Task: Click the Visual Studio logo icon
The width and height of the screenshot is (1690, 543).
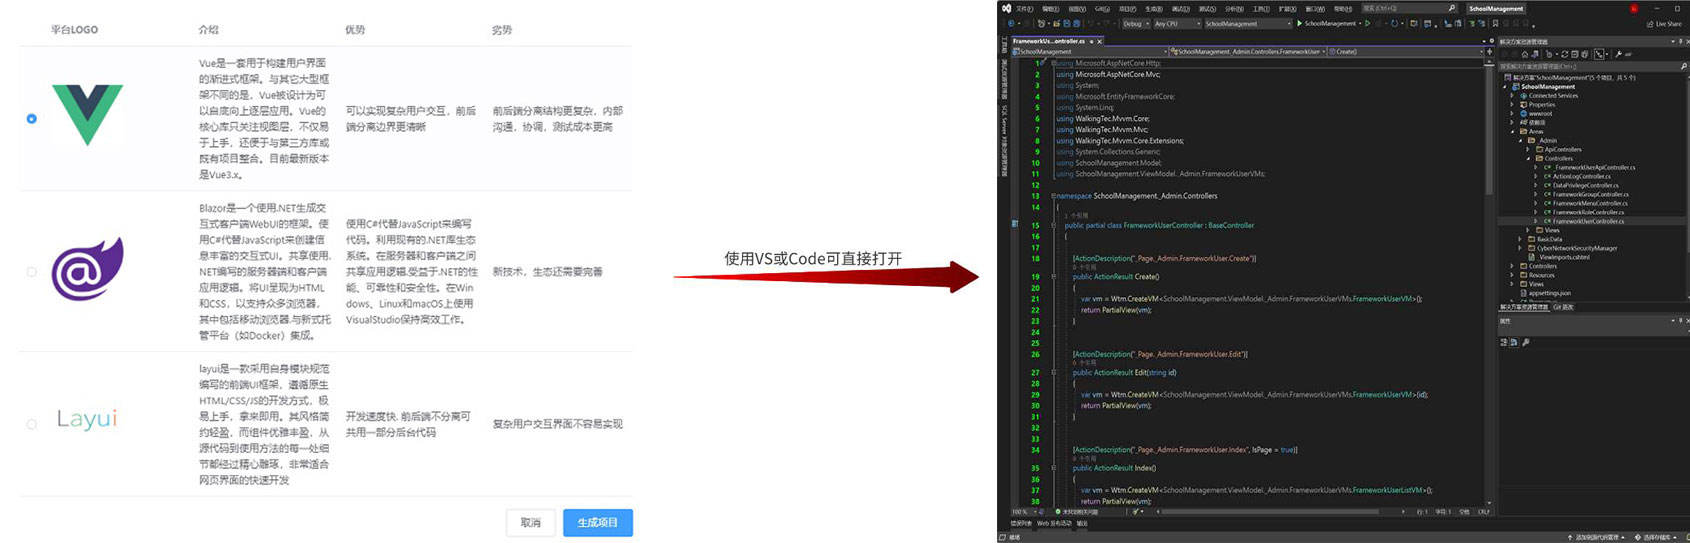Action: click(1006, 8)
